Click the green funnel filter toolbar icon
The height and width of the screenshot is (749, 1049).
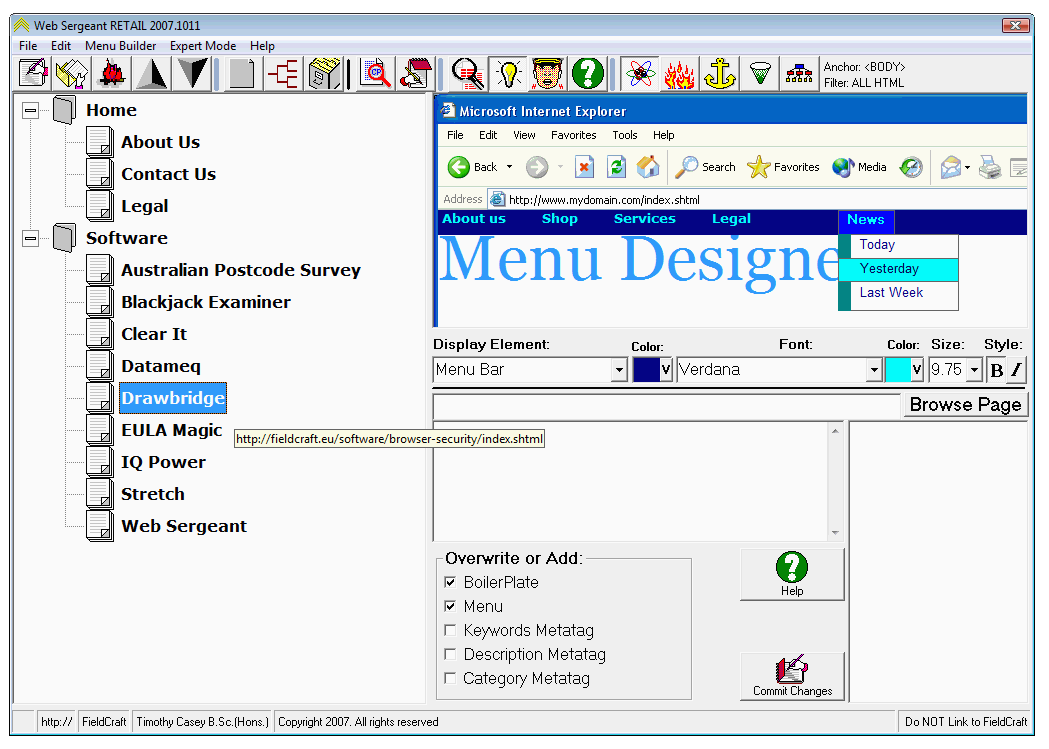759,74
